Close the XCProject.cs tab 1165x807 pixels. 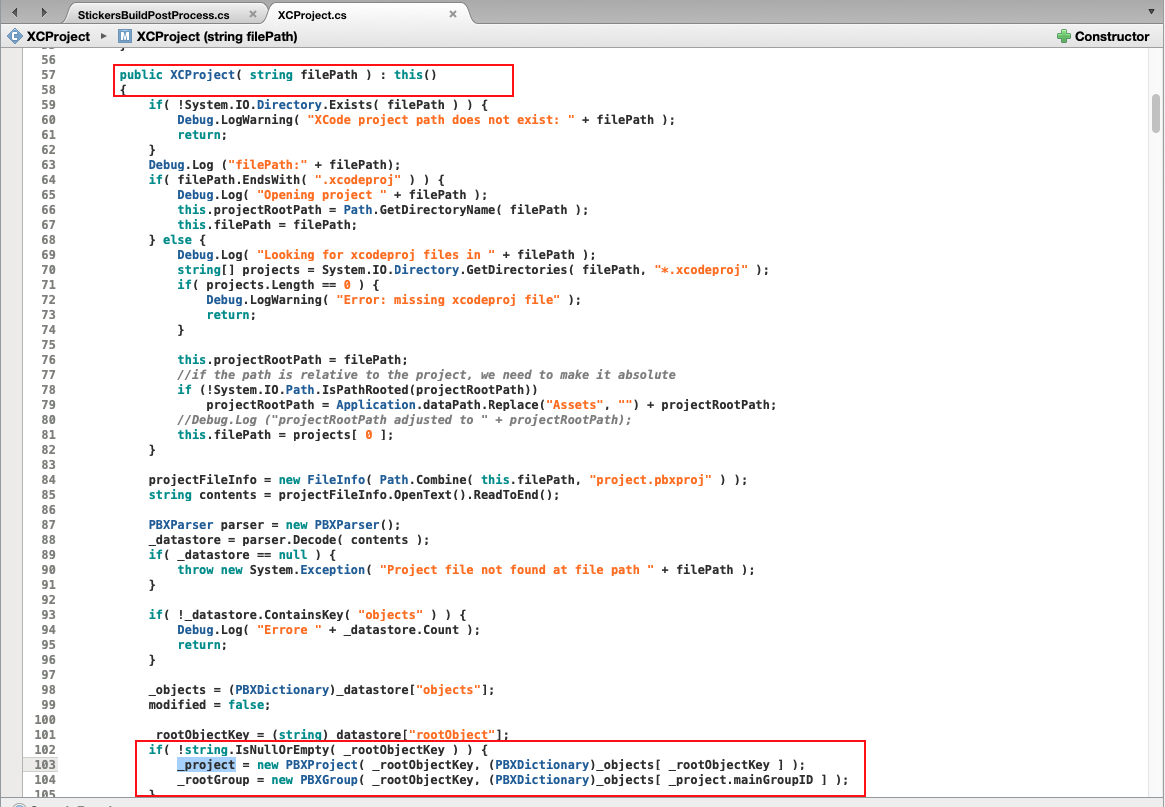point(452,14)
